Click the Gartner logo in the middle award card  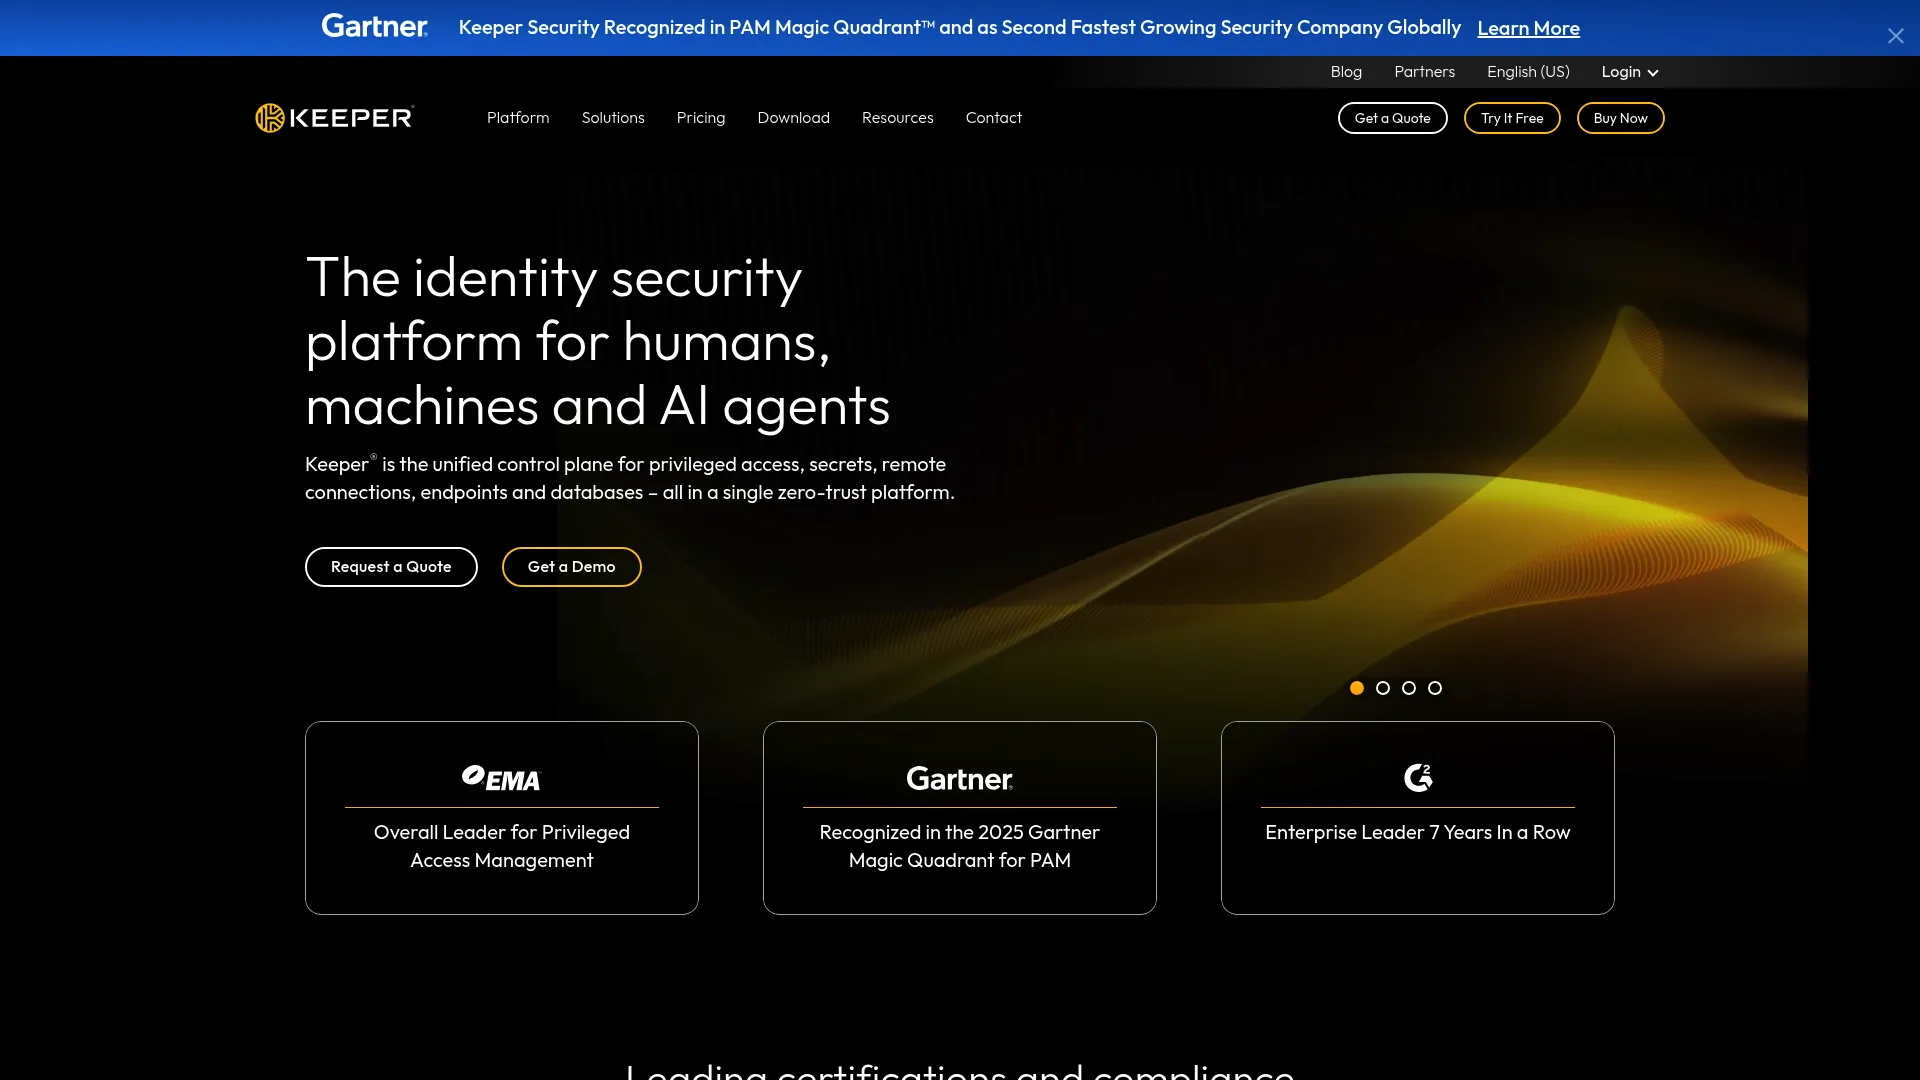tap(960, 778)
